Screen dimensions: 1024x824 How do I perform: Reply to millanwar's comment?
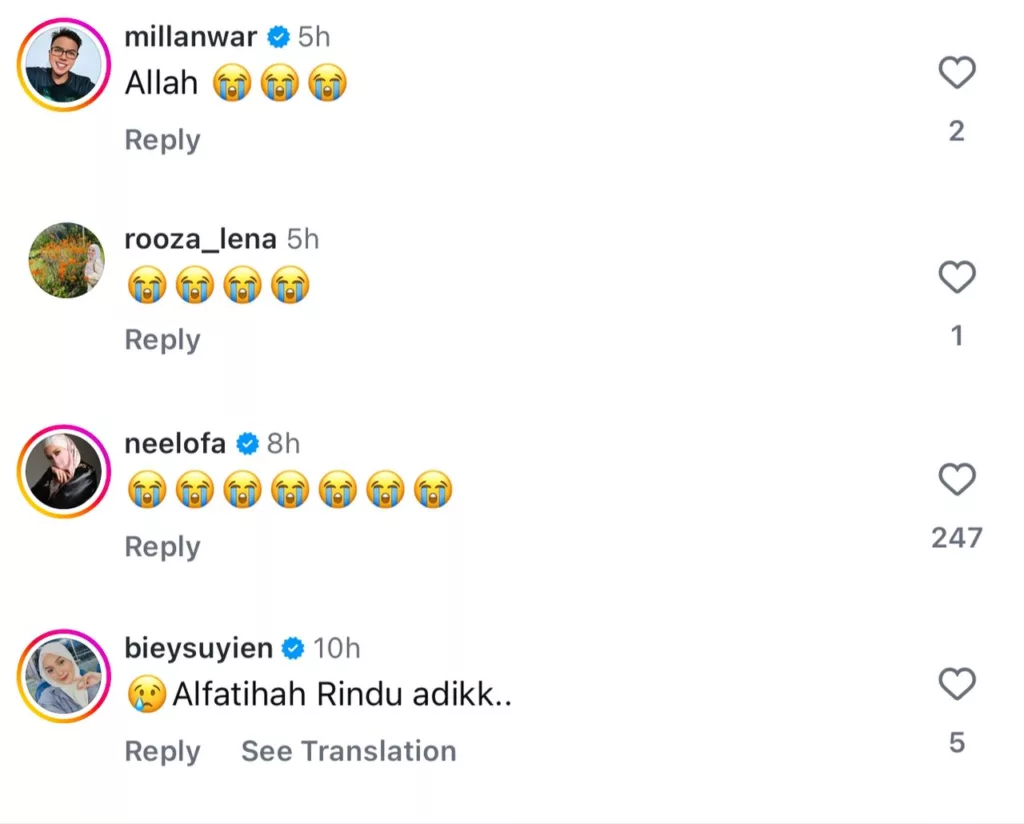[x=162, y=140]
